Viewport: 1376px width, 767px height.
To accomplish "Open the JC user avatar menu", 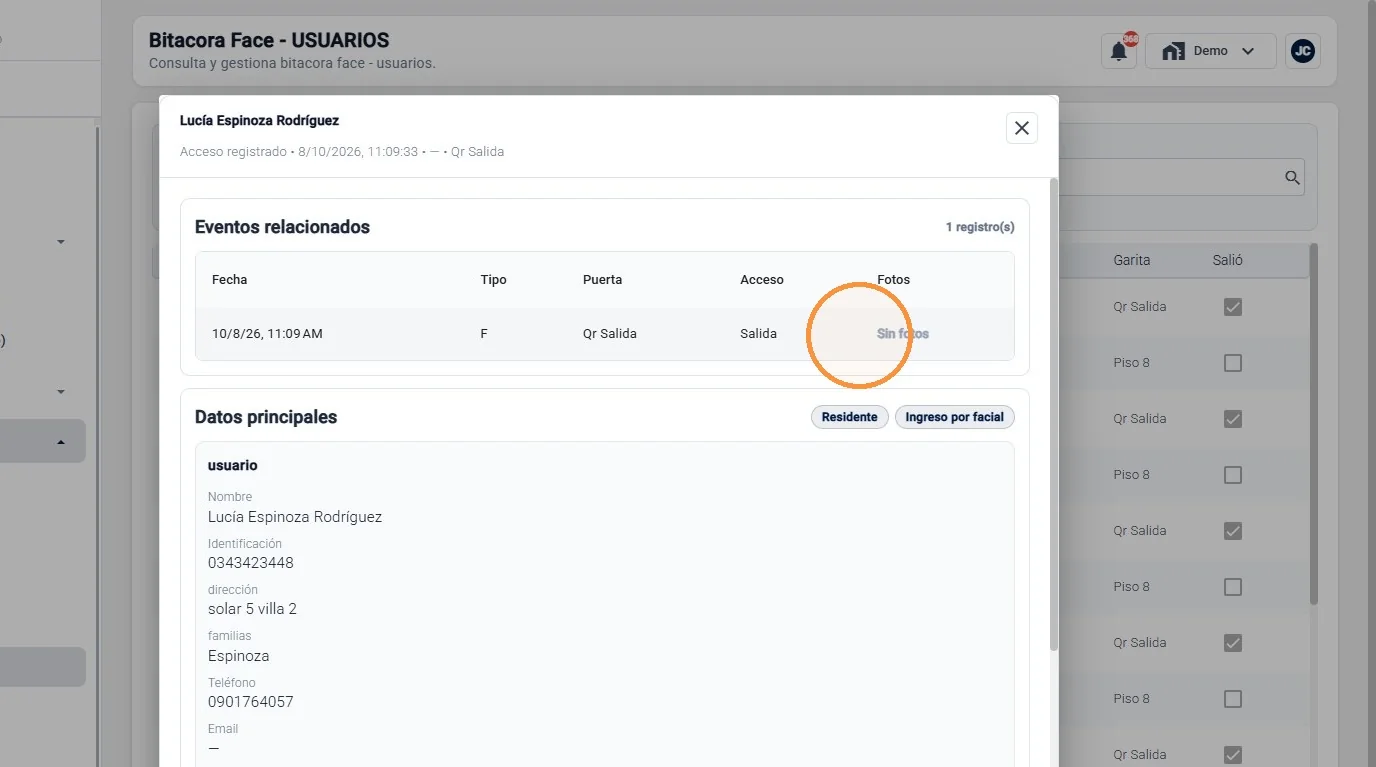I will 1302,51.
